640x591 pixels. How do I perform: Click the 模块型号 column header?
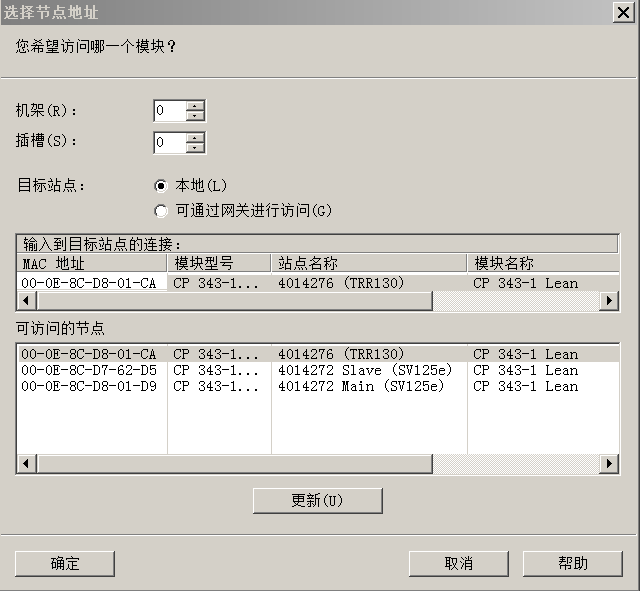coord(219,263)
